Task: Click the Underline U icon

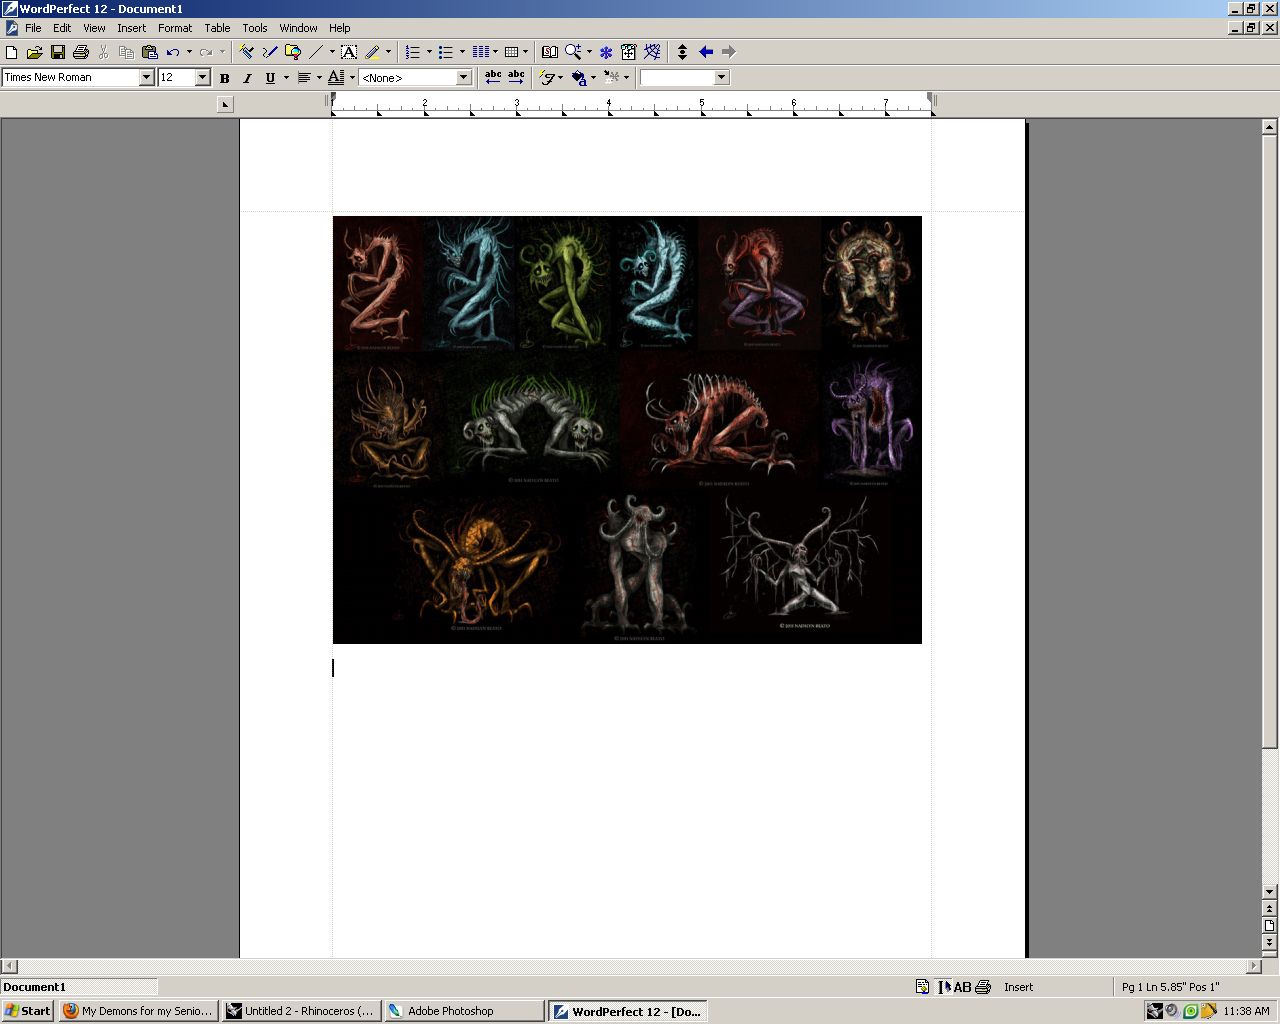Action: tap(270, 78)
